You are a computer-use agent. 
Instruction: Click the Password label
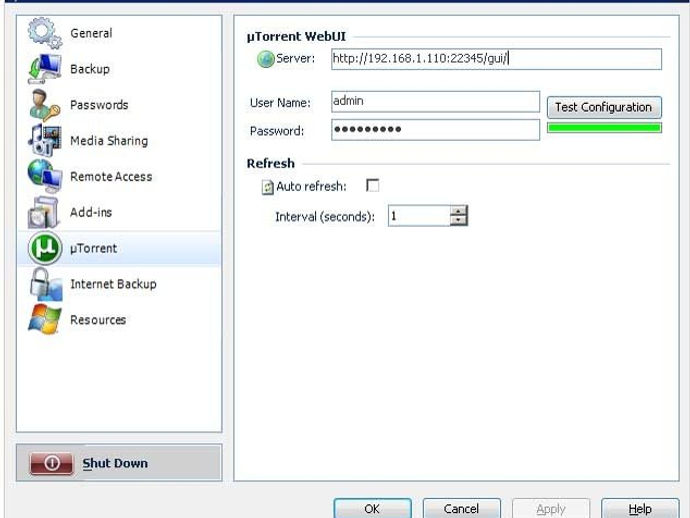pos(277,131)
